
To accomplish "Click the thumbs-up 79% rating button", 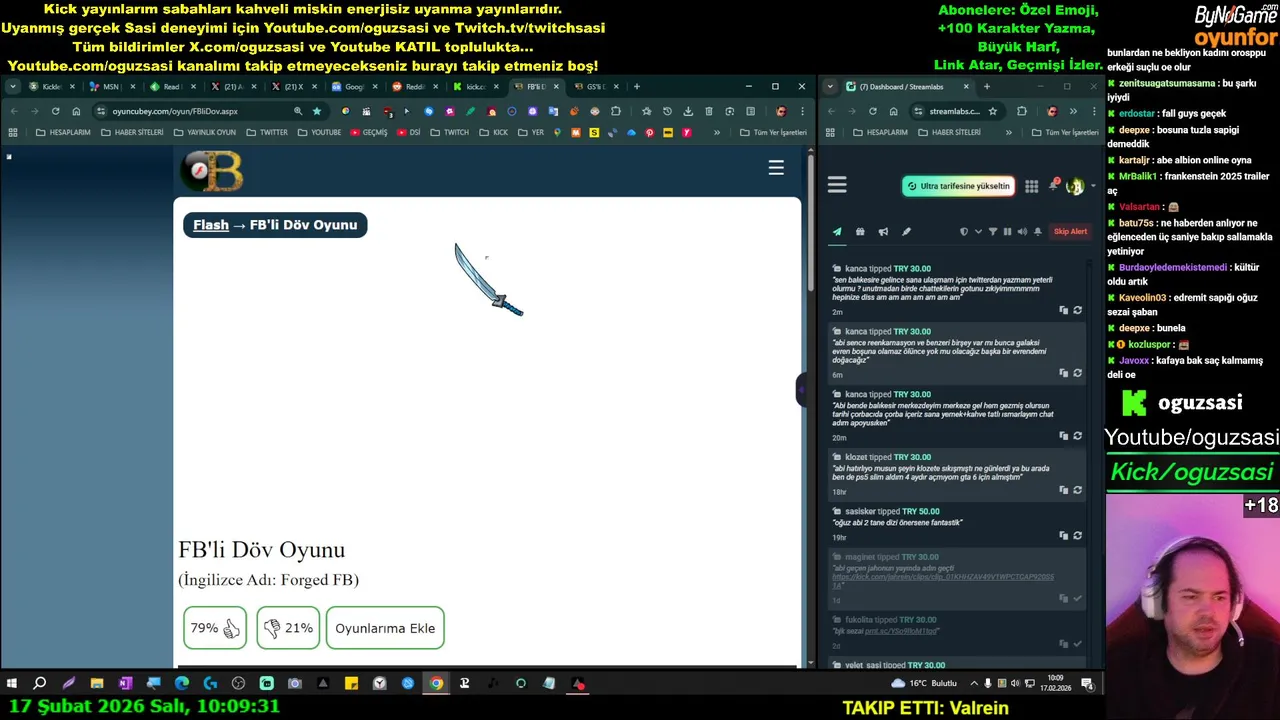I will 215,628.
